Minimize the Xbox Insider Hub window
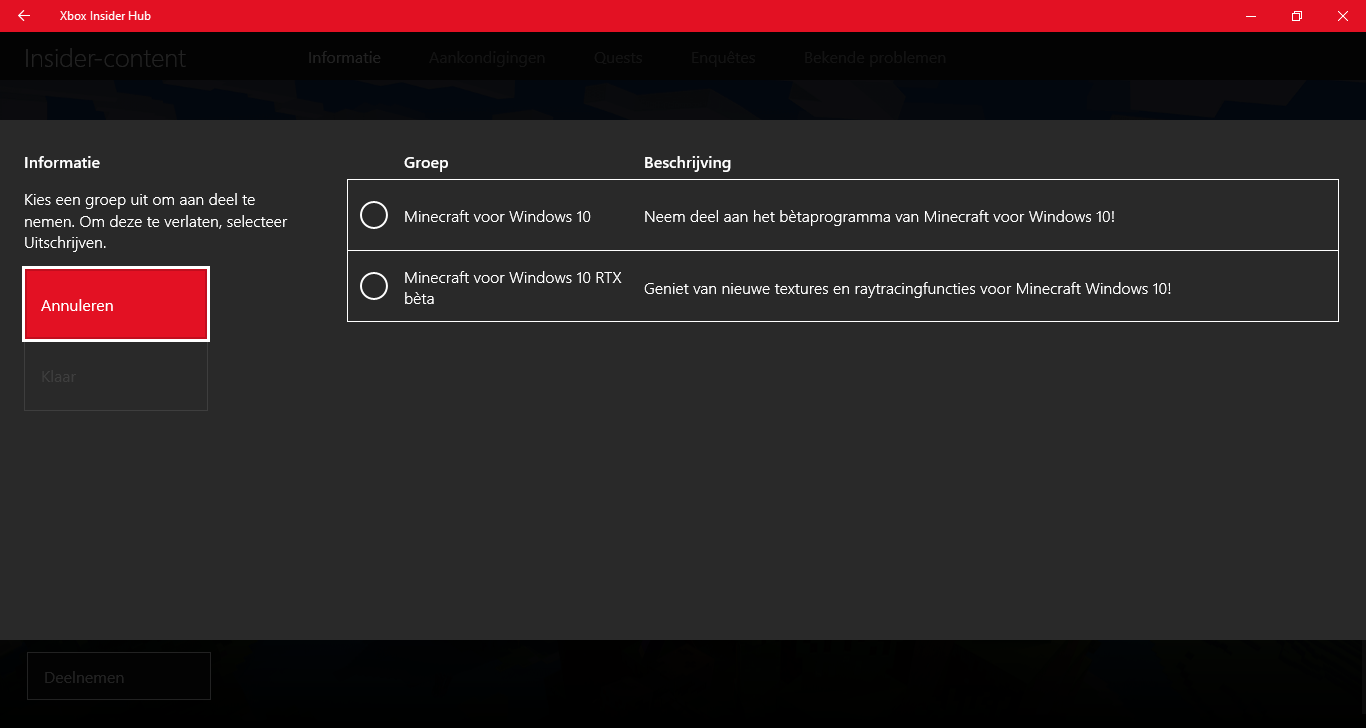Viewport: 1366px width, 728px height. [1251, 16]
